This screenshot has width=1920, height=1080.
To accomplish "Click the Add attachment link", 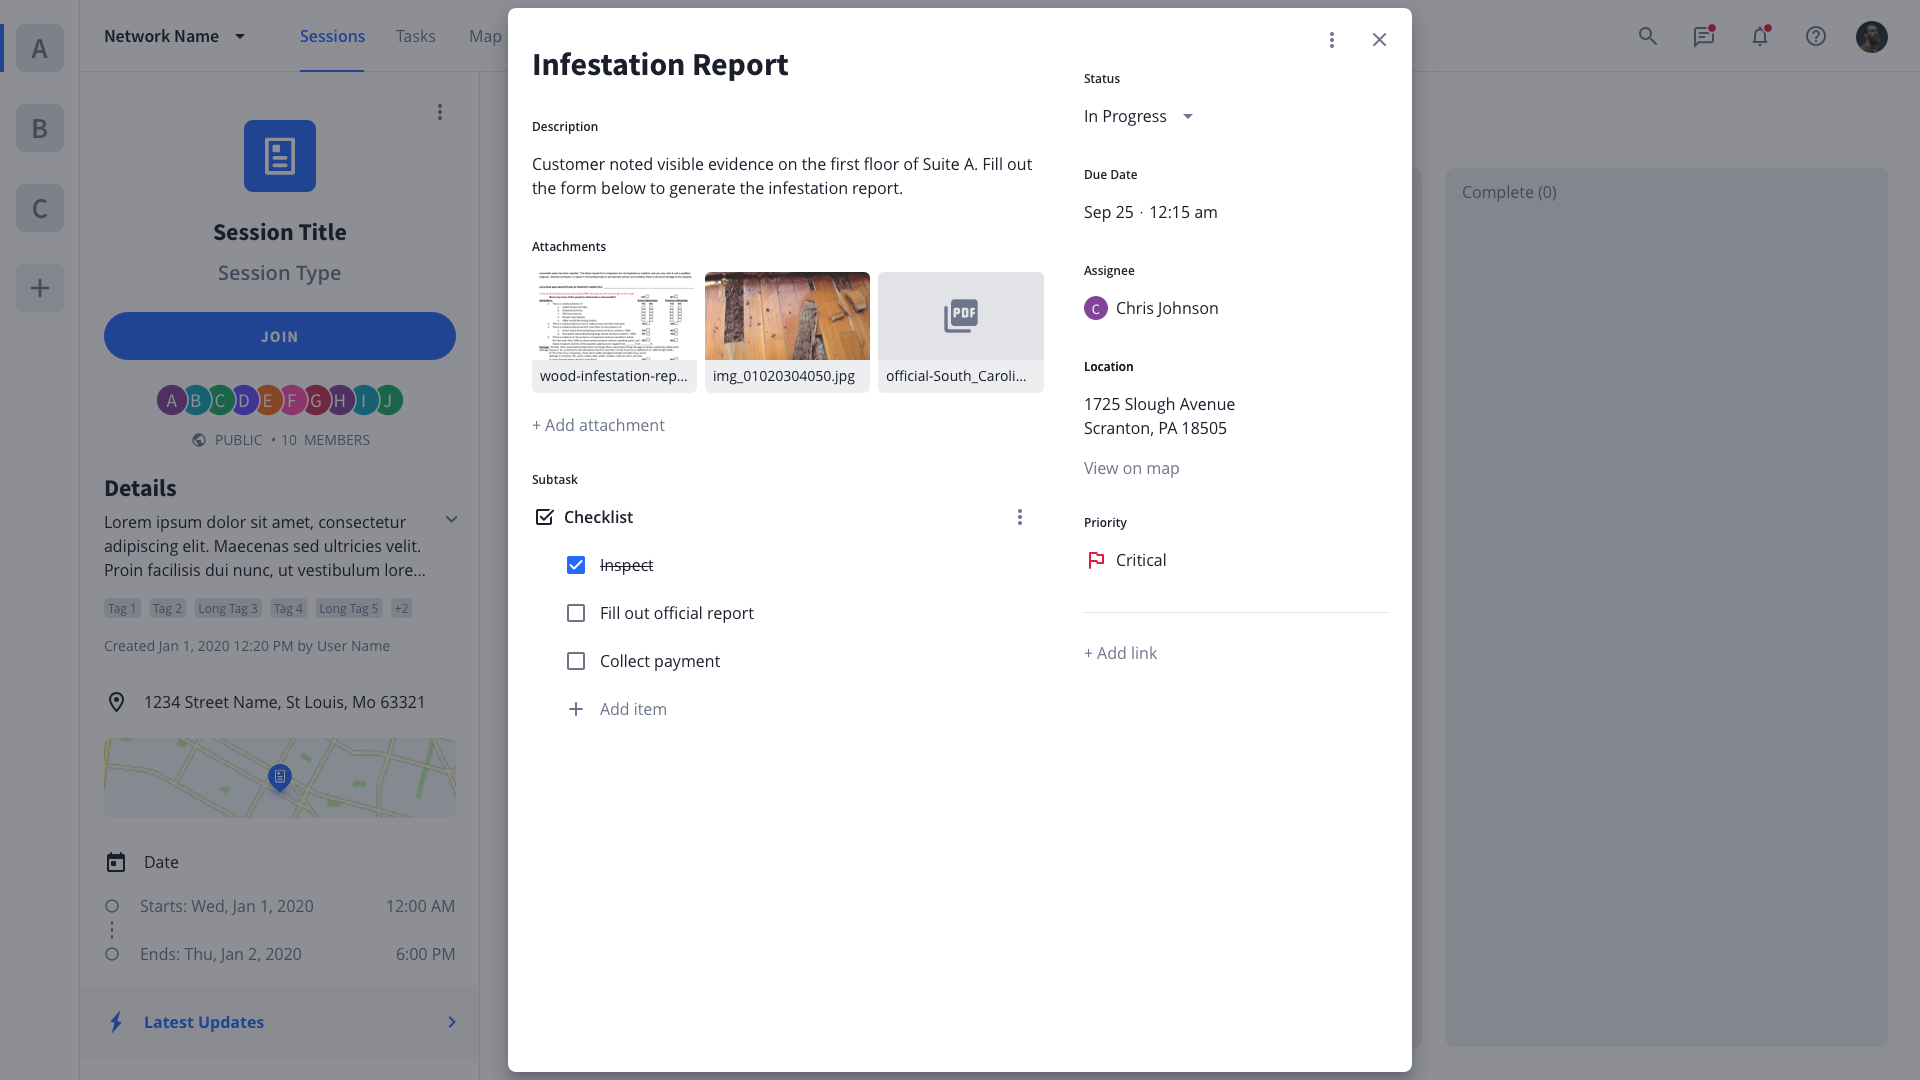I will [x=598, y=425].
